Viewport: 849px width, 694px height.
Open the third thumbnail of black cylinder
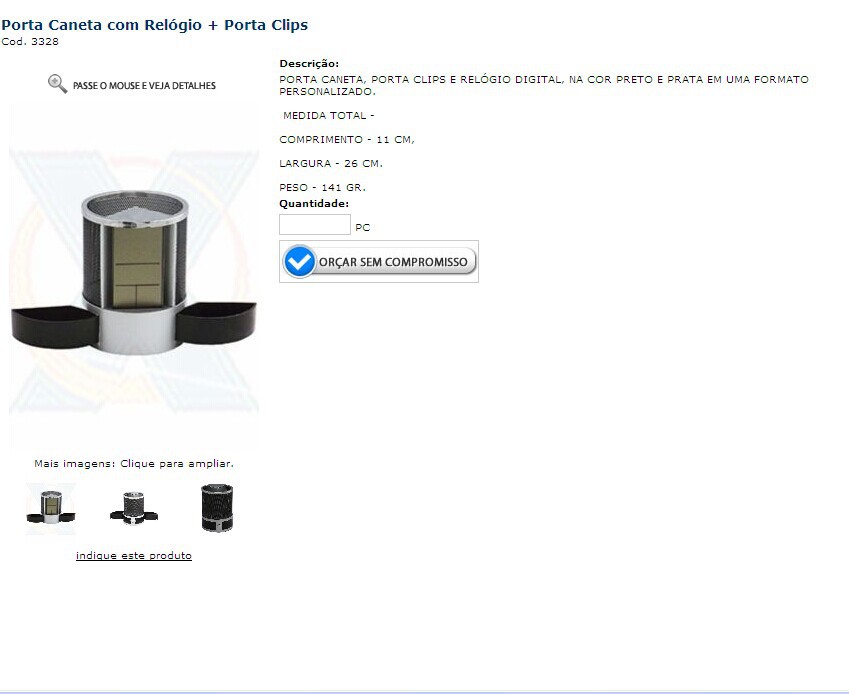(x=217, y=508)
